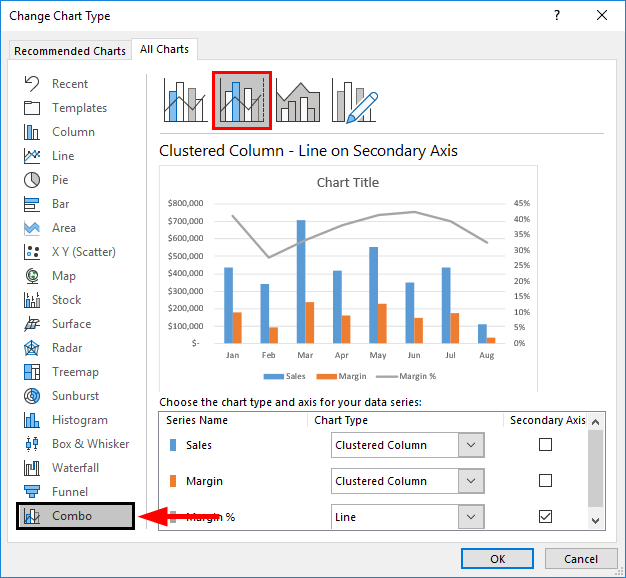Image resolution: width=626 pixels, height=578 pixels.
Task: Click the Mar label on preview axis
Action: coord(305,355)
